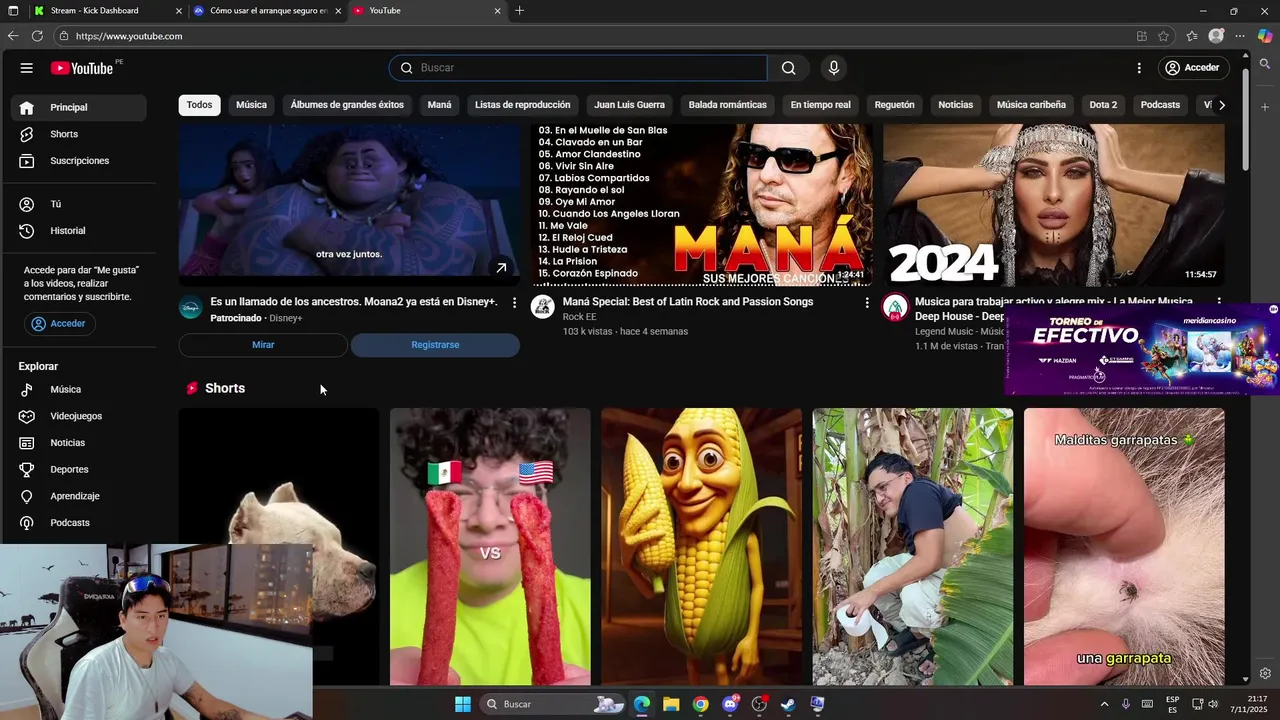Select the Reguetón chip

pos(894,105)
